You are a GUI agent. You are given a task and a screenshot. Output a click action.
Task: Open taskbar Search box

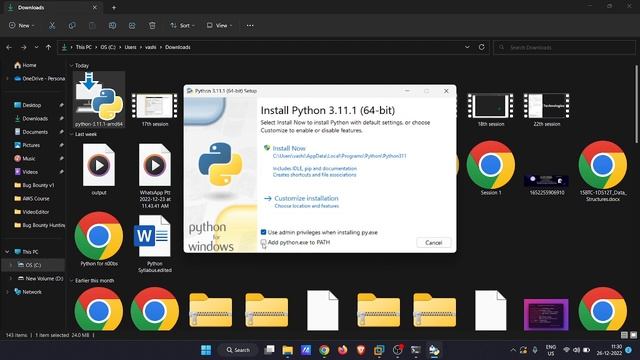238,350
